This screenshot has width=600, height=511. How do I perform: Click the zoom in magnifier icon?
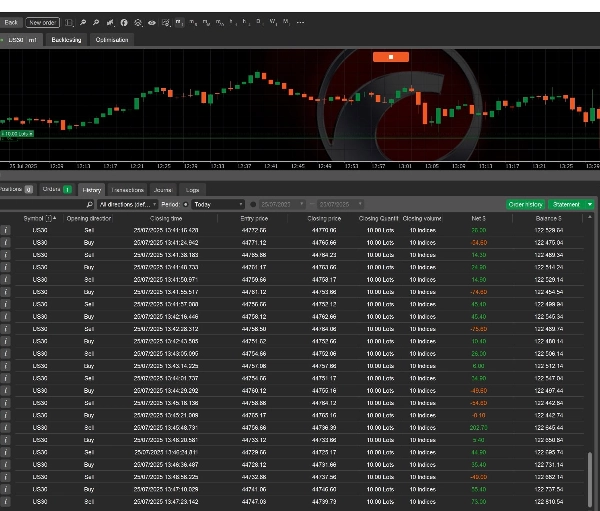[x=83, y=21]
